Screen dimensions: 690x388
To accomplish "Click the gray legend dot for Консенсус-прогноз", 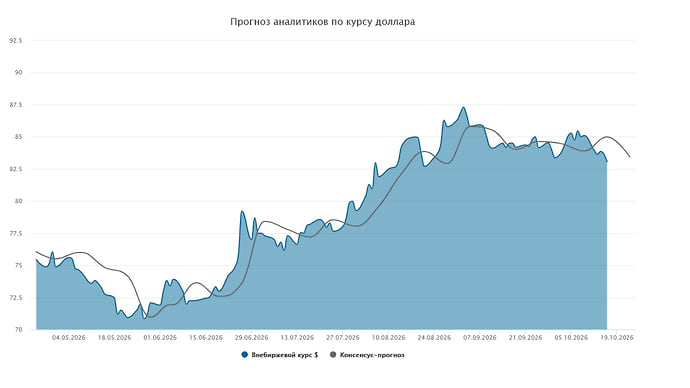I will 333,355.
